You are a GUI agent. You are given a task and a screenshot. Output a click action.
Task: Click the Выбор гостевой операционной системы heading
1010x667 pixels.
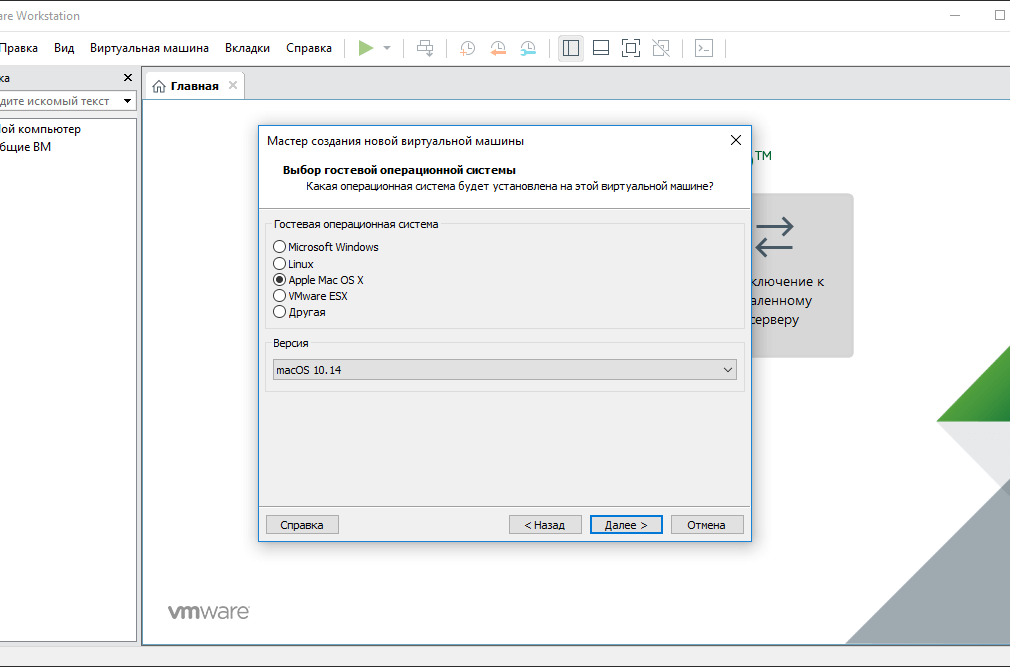pyautogui.click(x=399, y=171)
